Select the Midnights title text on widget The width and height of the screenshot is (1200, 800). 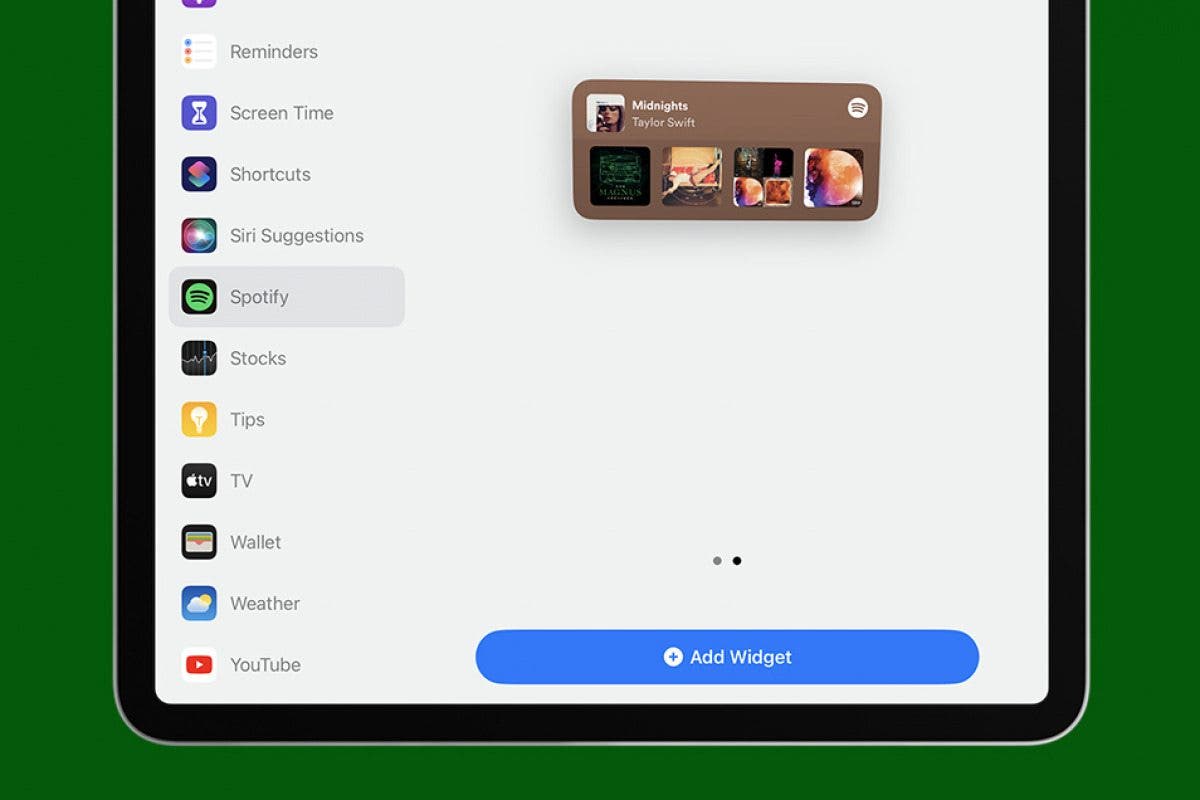660,106
